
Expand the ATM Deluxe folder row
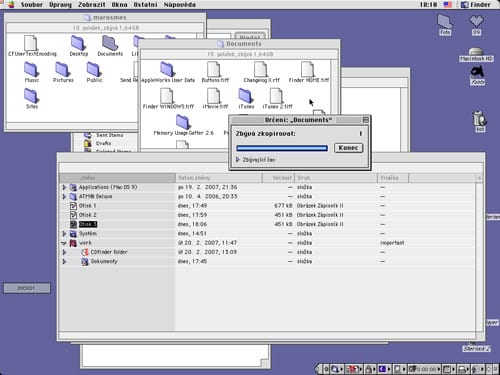64,196
